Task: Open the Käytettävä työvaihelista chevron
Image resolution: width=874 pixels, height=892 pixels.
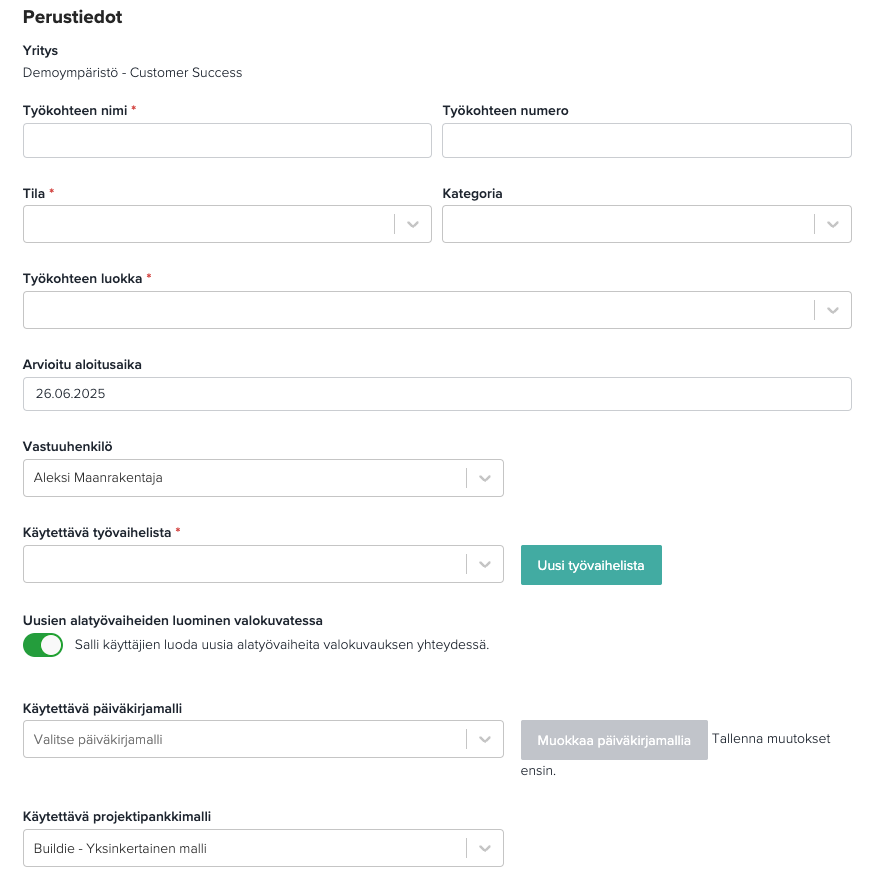Action: [485, 564]
